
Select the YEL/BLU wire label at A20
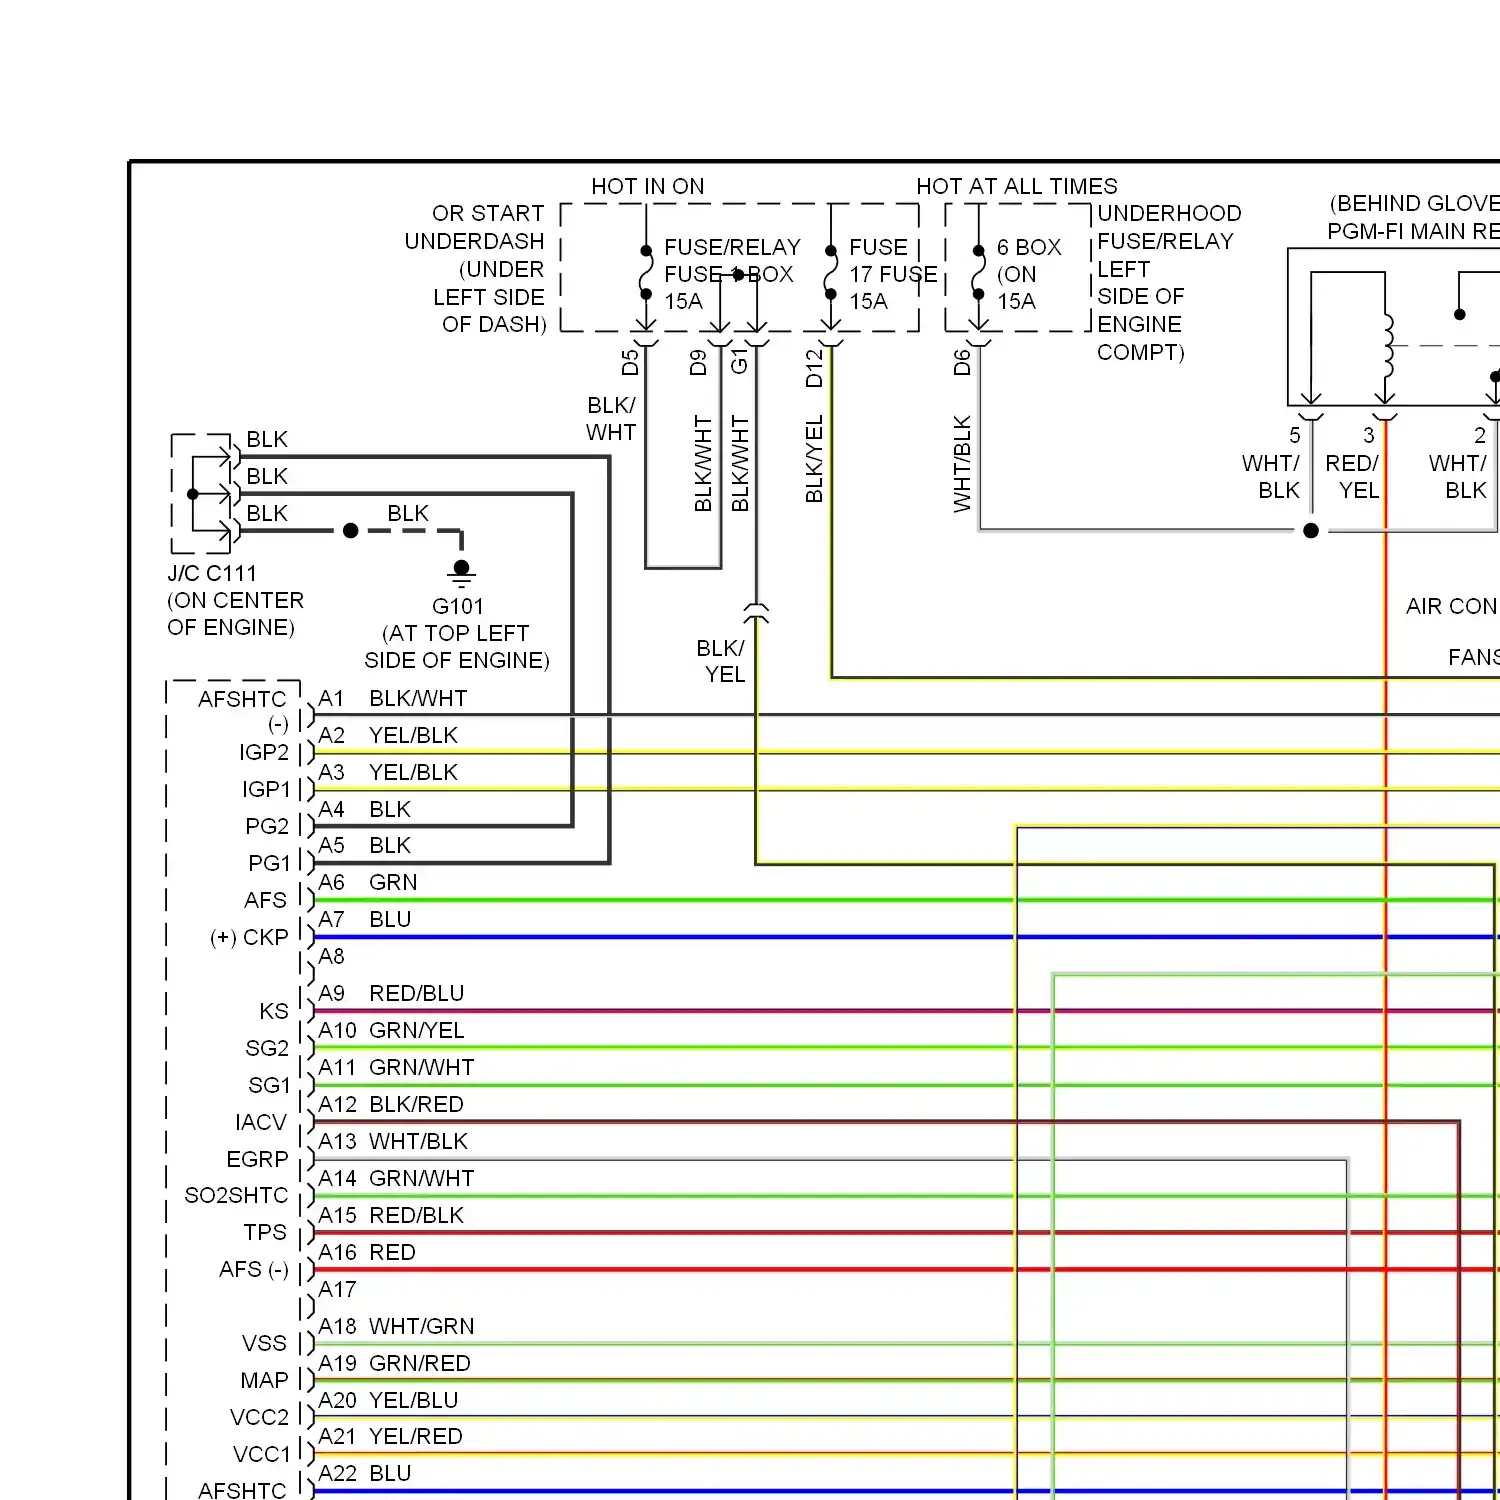click(414, 1400)
